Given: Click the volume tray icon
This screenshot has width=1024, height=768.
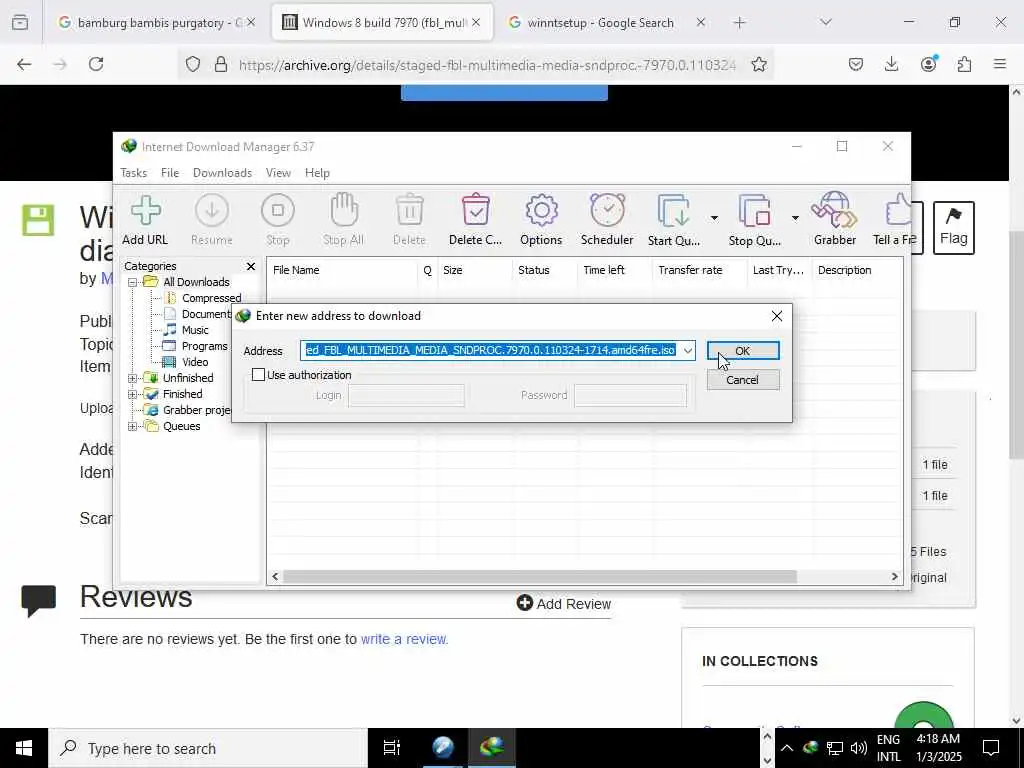Looking at the screenshot, I should 859,748.
